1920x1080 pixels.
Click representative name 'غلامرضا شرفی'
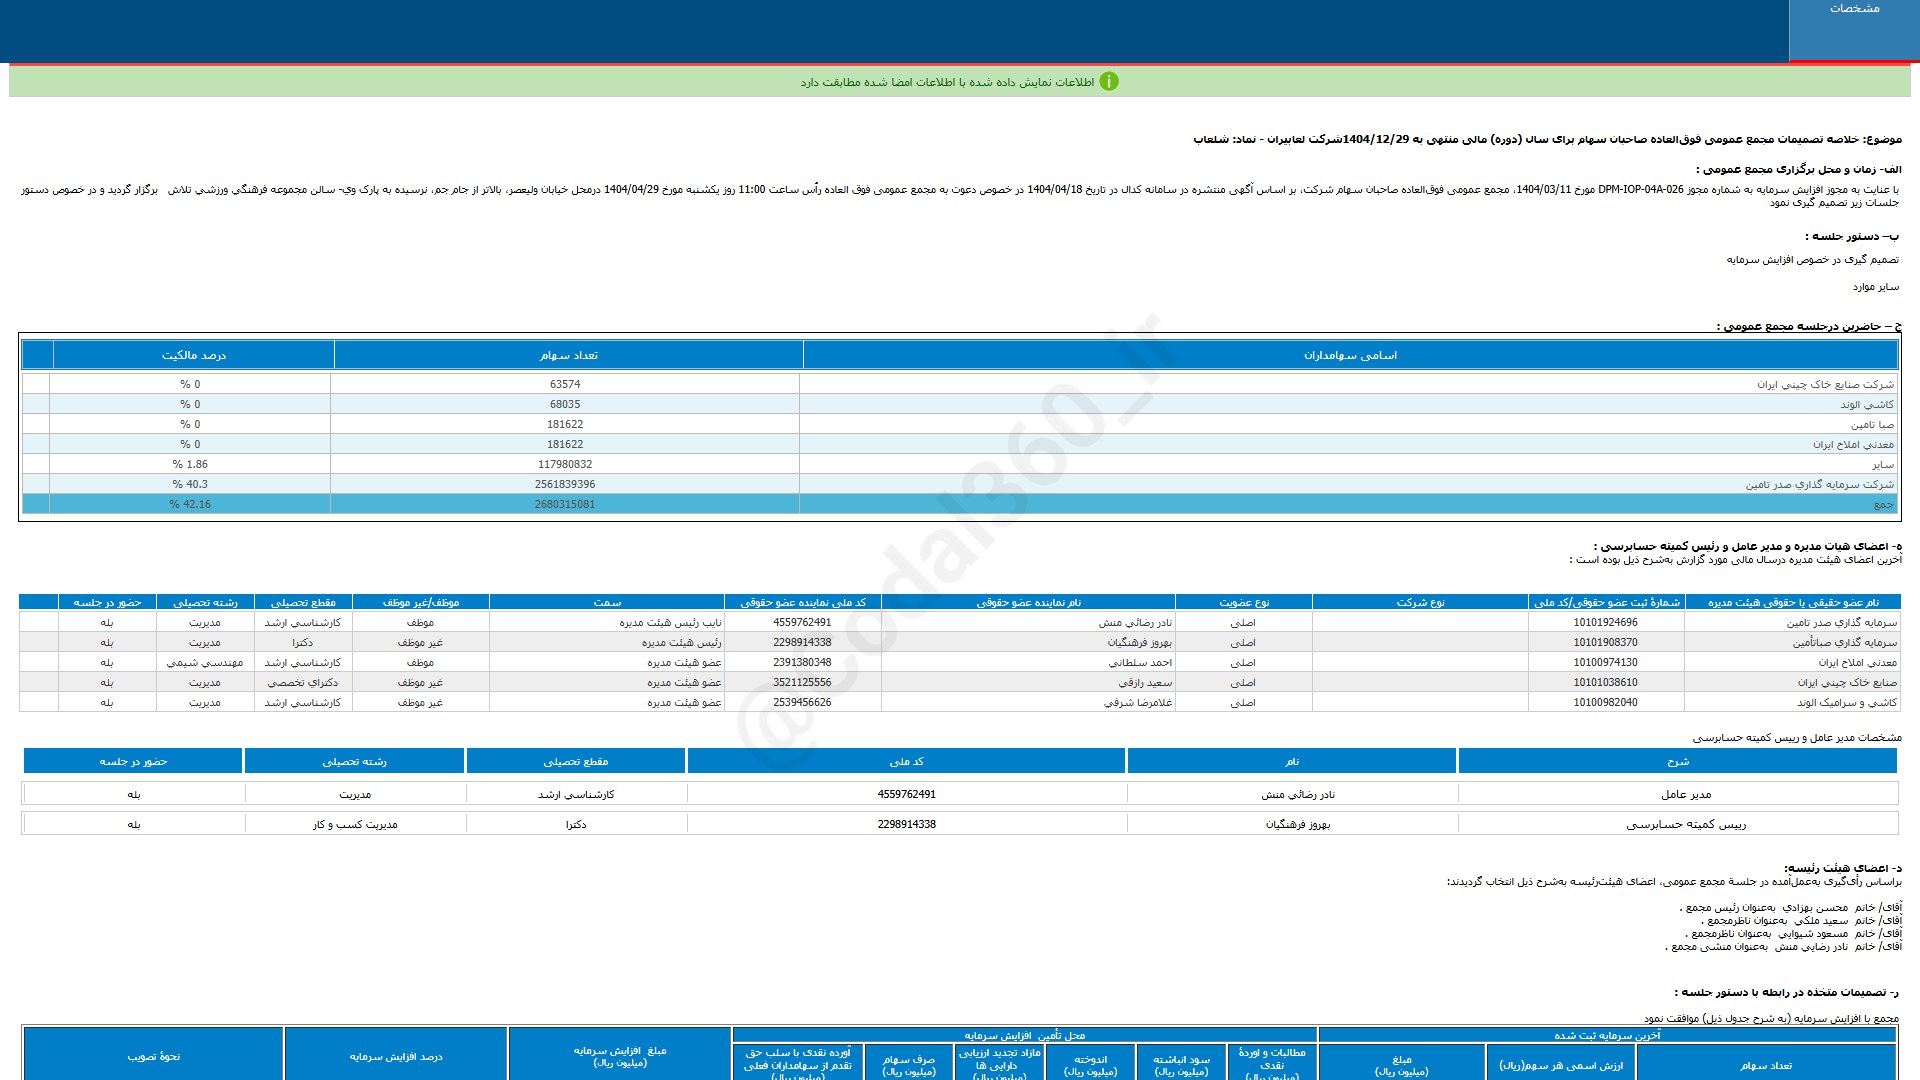pos(1138,702)
